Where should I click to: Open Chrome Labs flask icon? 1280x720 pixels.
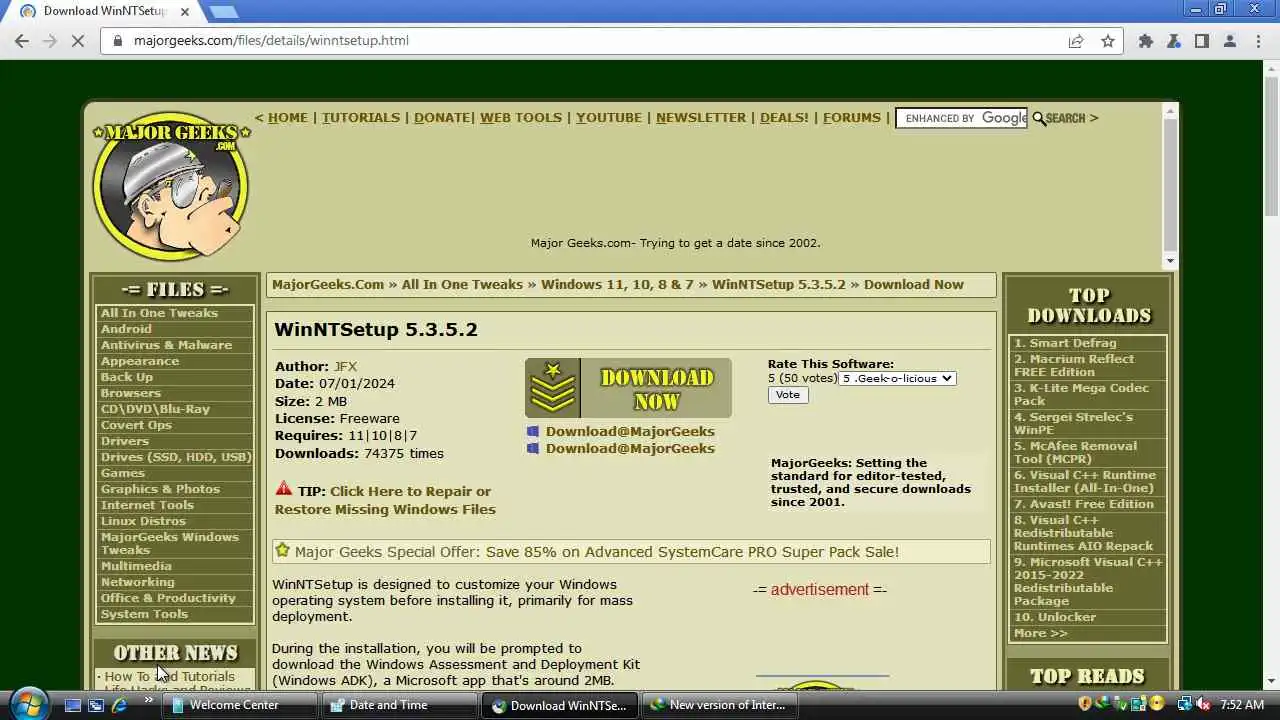(1174, 41)
